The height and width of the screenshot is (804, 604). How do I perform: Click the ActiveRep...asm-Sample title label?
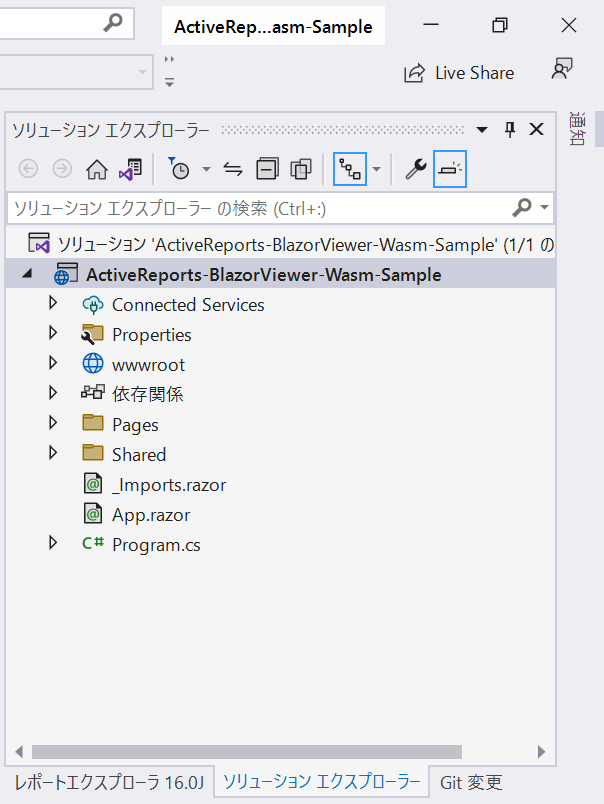coord(273,27)
